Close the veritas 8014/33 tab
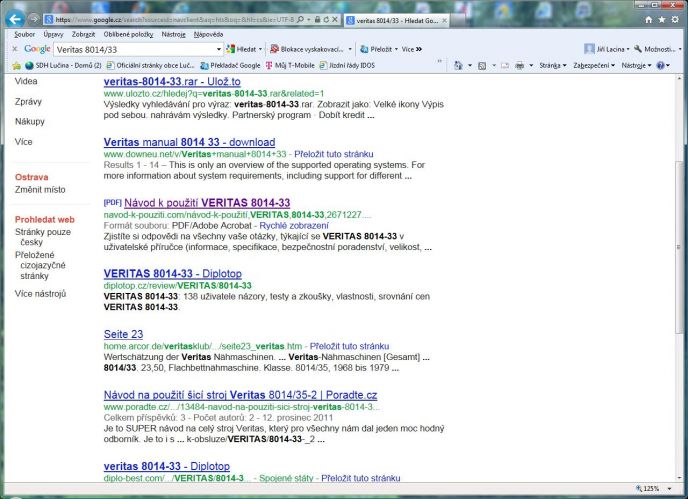 point(444,20)
